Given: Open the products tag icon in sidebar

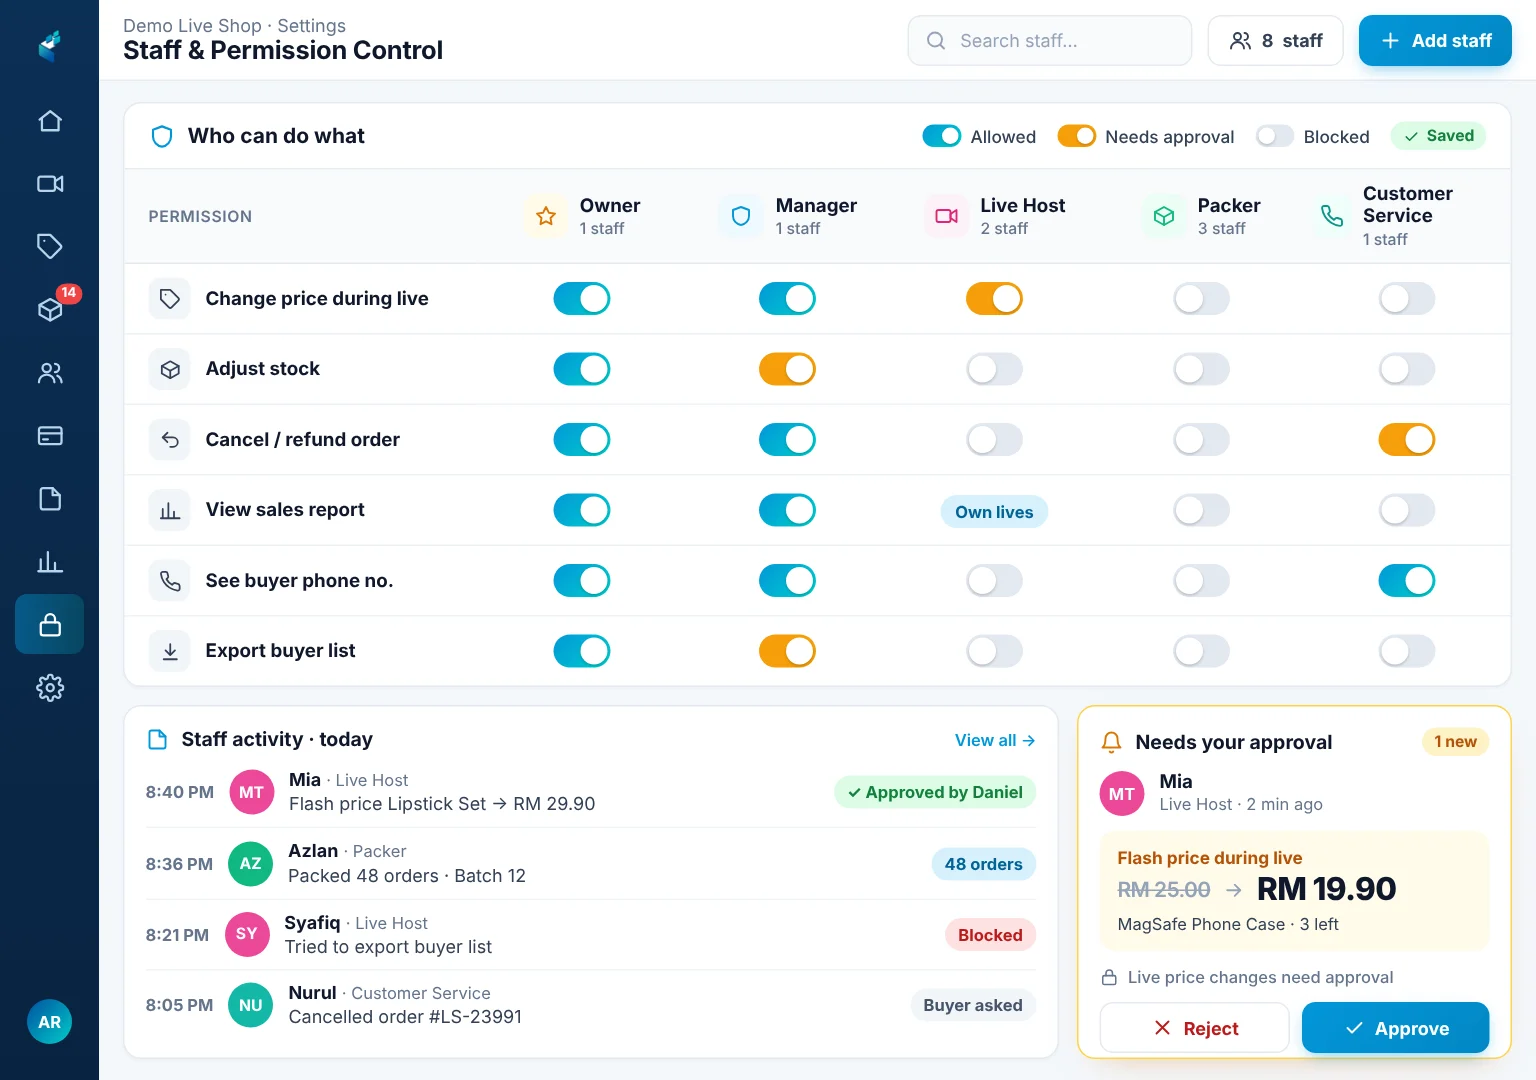Looking at the screenshot, I should click(x=50, y=246).
